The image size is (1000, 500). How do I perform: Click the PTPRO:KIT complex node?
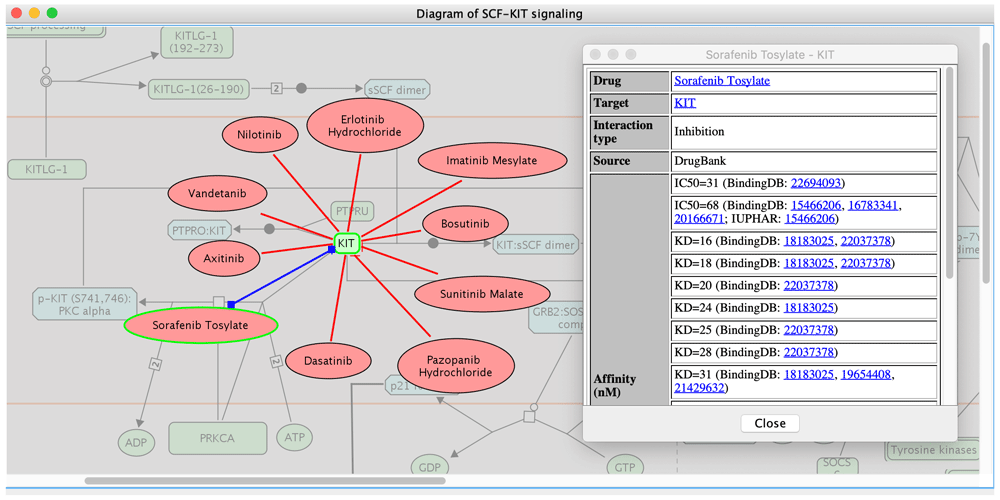[200, 228]
